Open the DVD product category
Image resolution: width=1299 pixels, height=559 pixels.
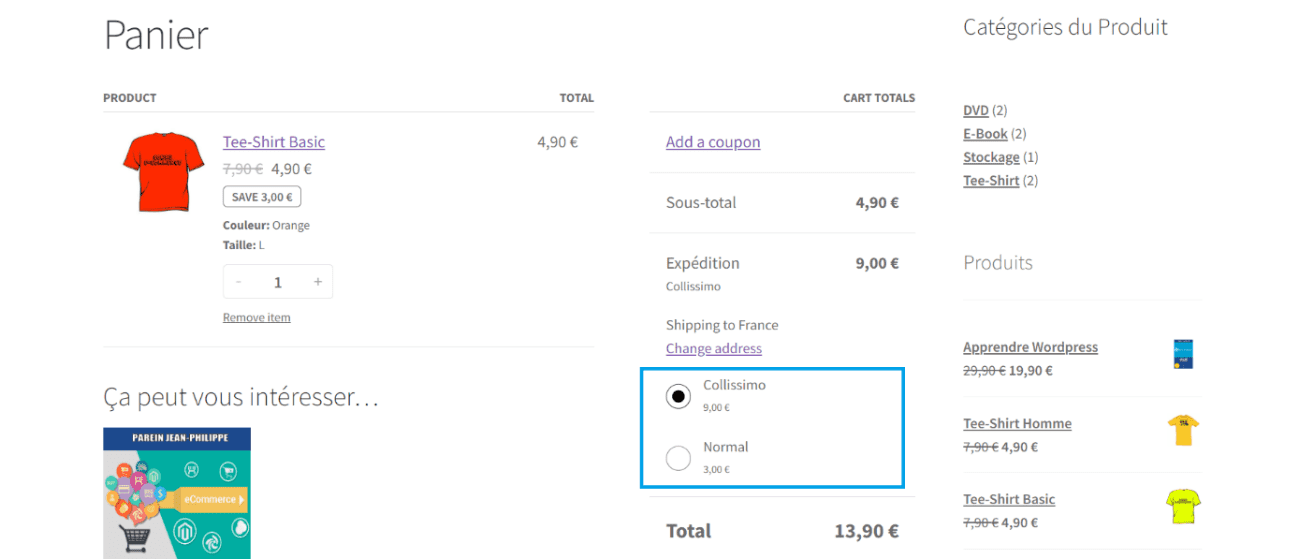(975, 110)
